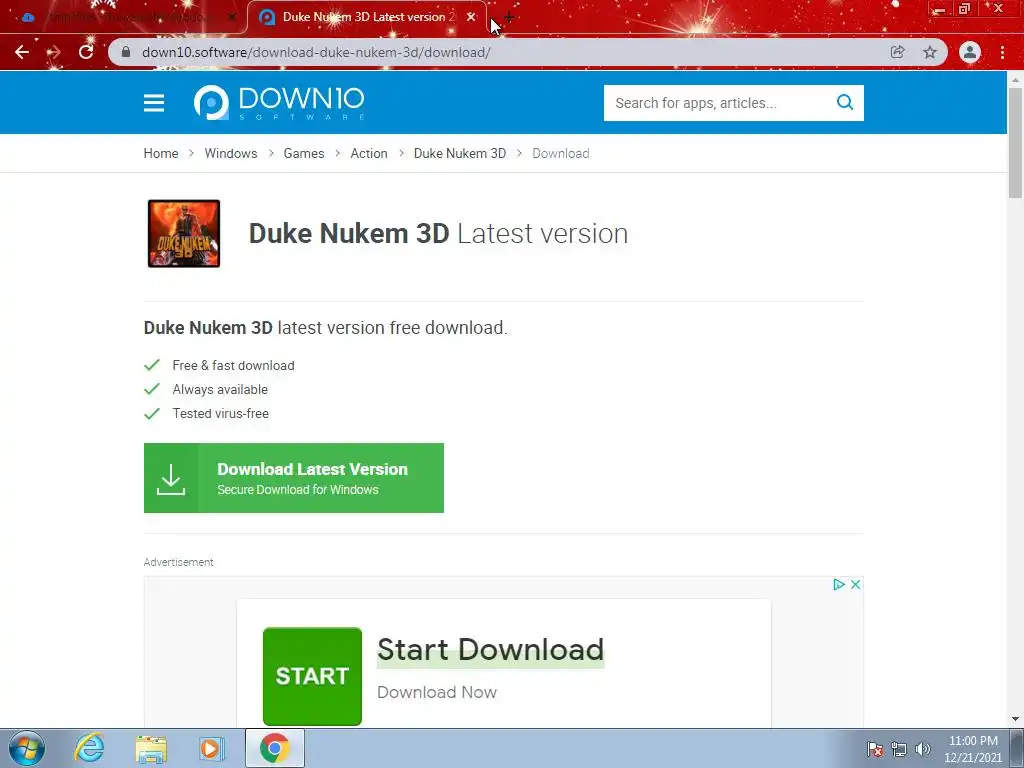Click the 'Always available' text
The height and width of the screenshot is (768, 1024).
[220, 390]
